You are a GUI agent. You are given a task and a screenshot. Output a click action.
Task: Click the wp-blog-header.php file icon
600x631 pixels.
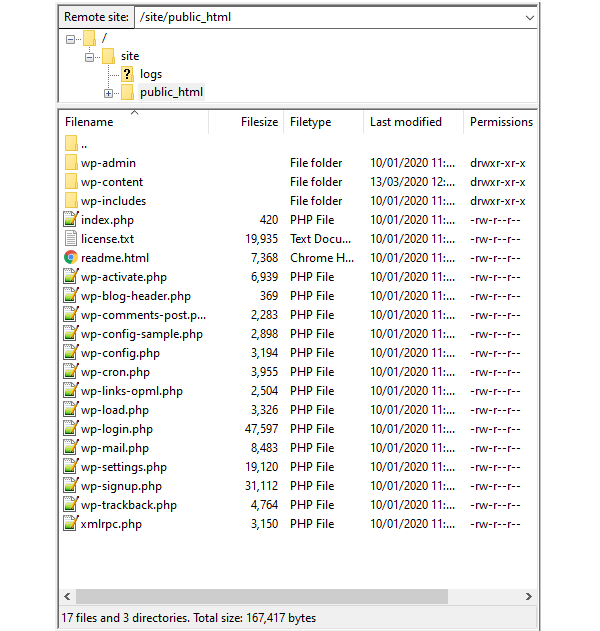[x=70, y=295]
